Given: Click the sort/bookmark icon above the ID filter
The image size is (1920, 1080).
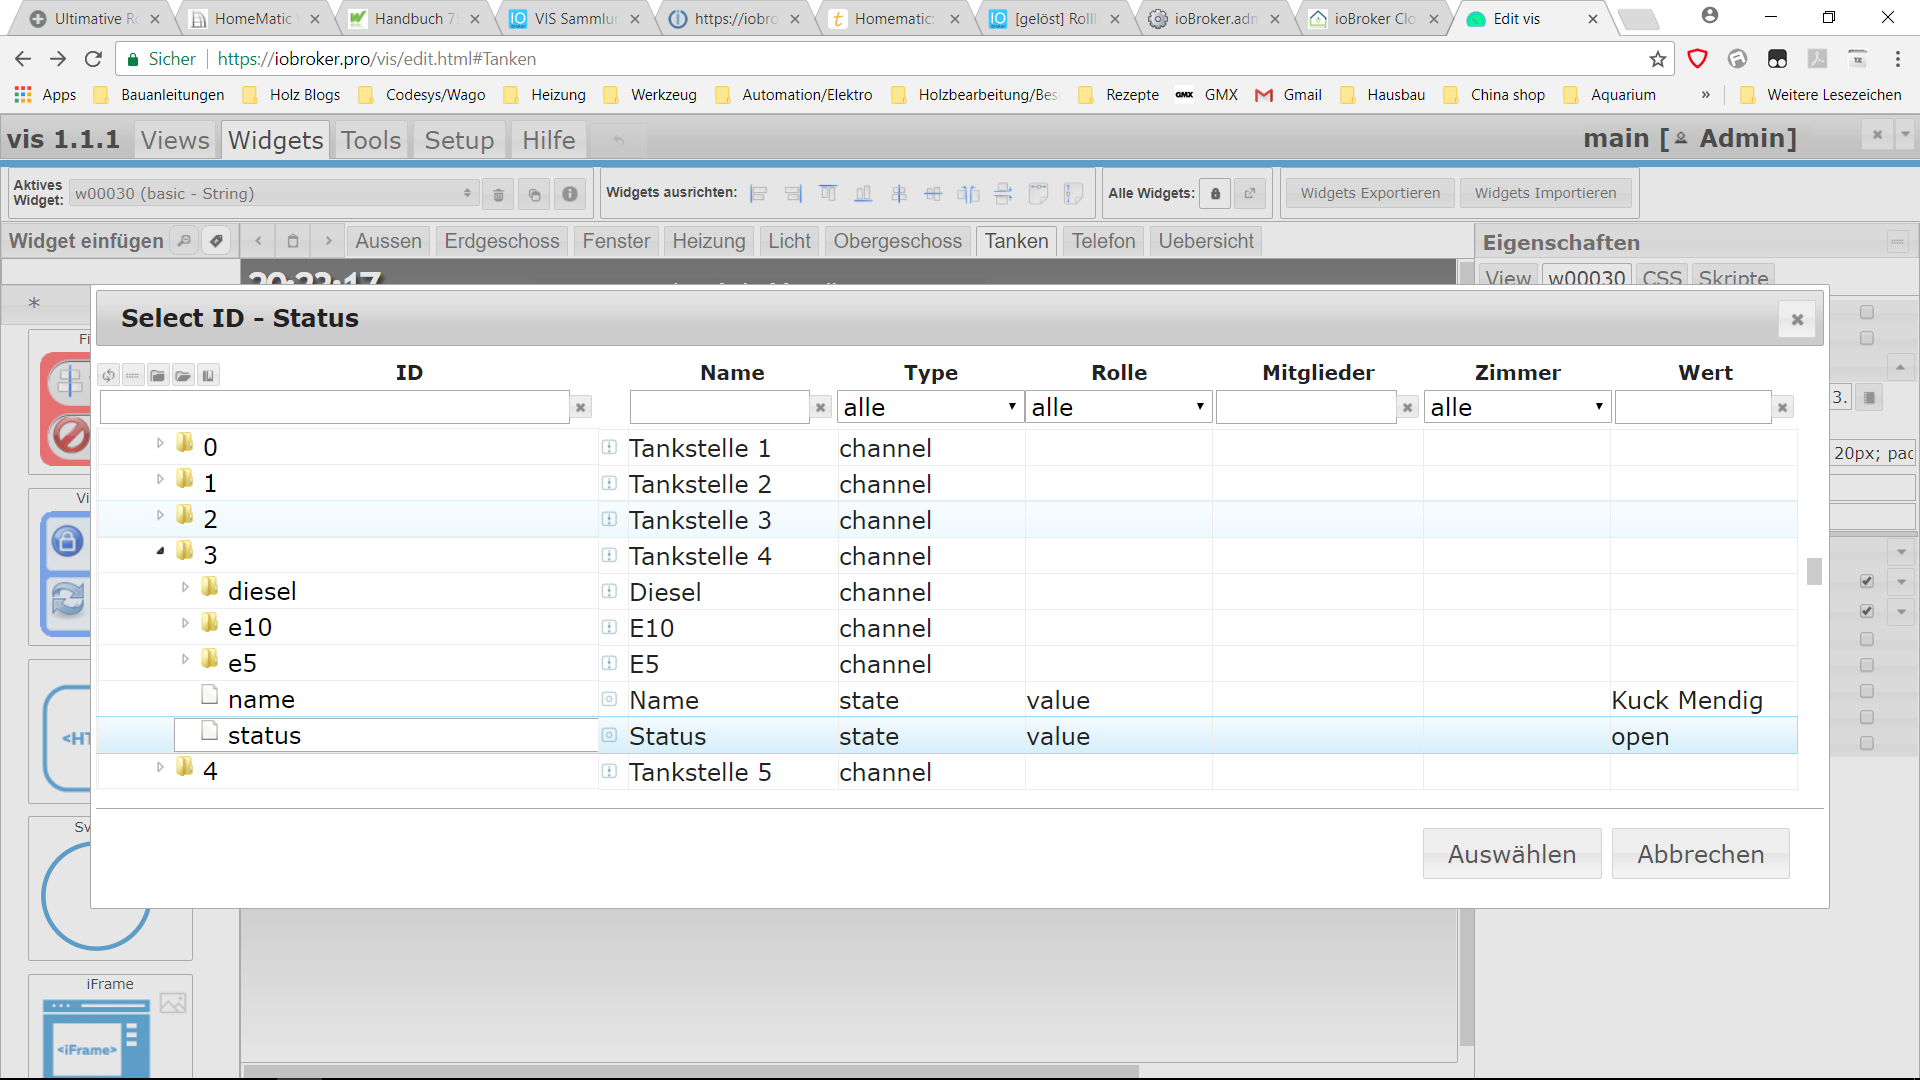Looking at the screenshot, I should coord(208,375).
